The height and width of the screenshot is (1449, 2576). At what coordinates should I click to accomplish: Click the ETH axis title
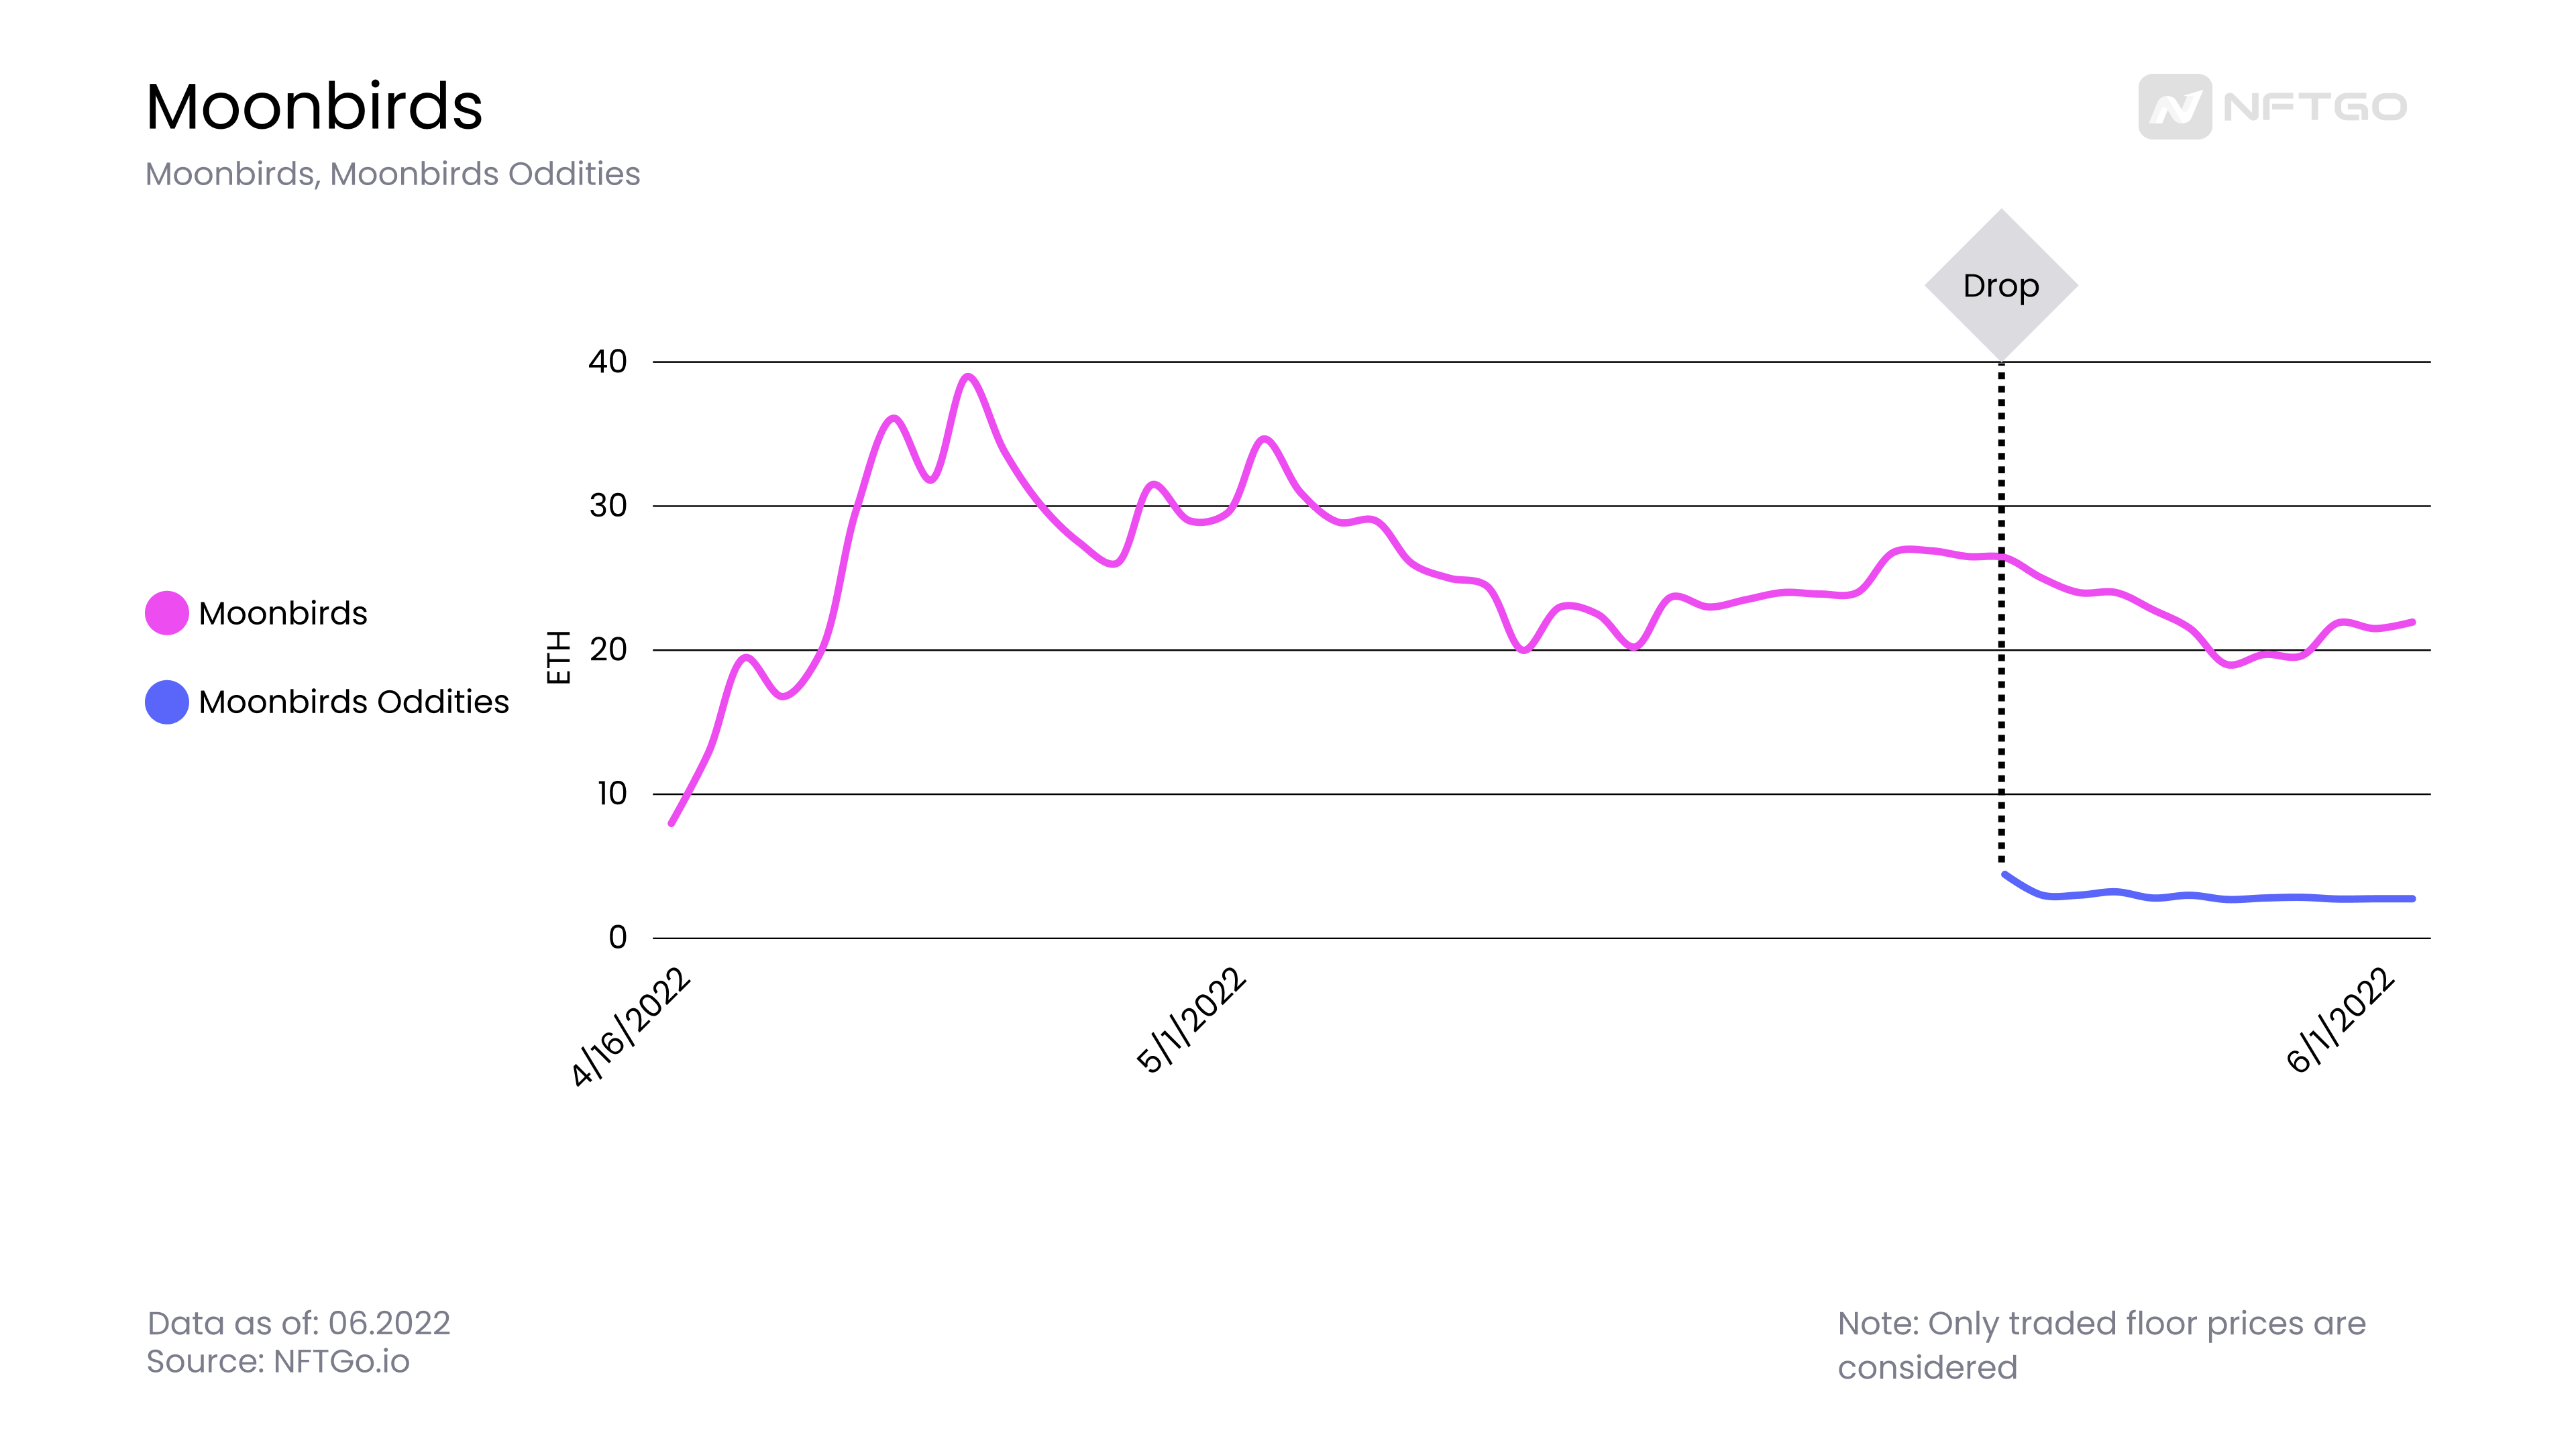[x=558, y=657]
